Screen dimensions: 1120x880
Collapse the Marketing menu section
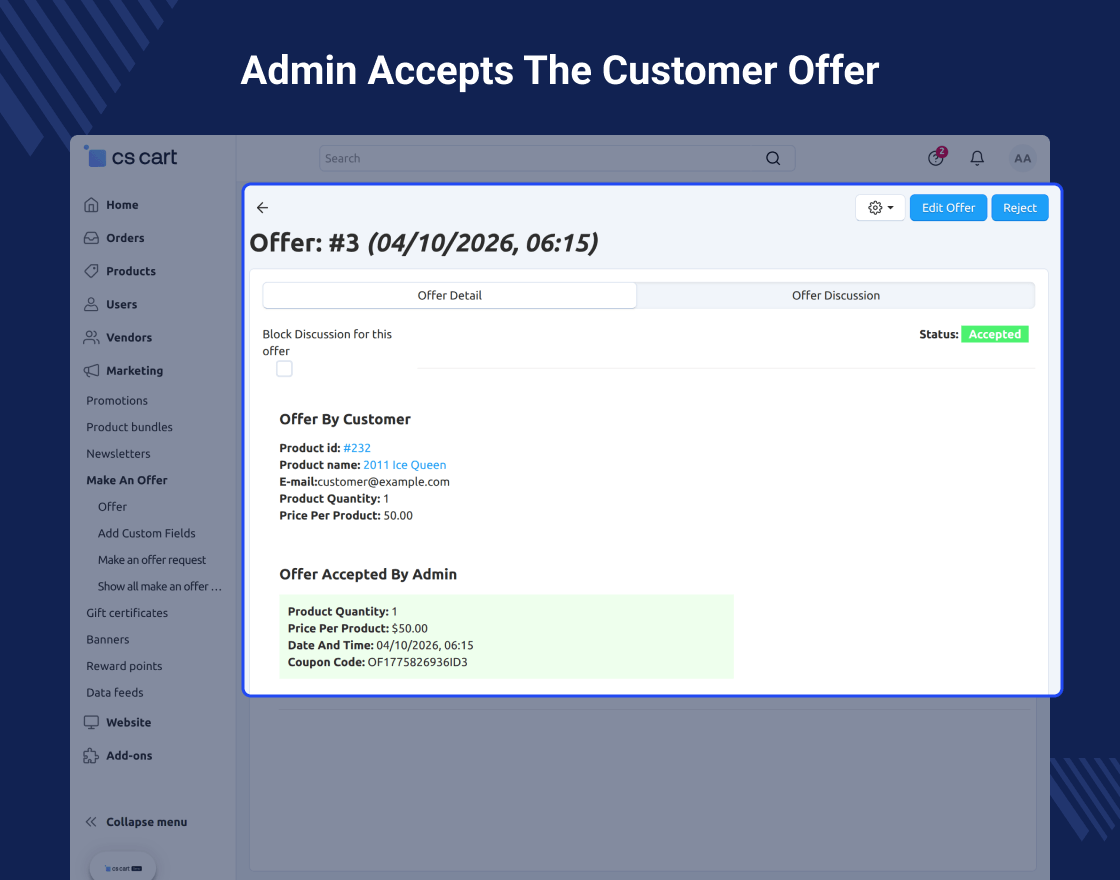[x=134, y=371]
